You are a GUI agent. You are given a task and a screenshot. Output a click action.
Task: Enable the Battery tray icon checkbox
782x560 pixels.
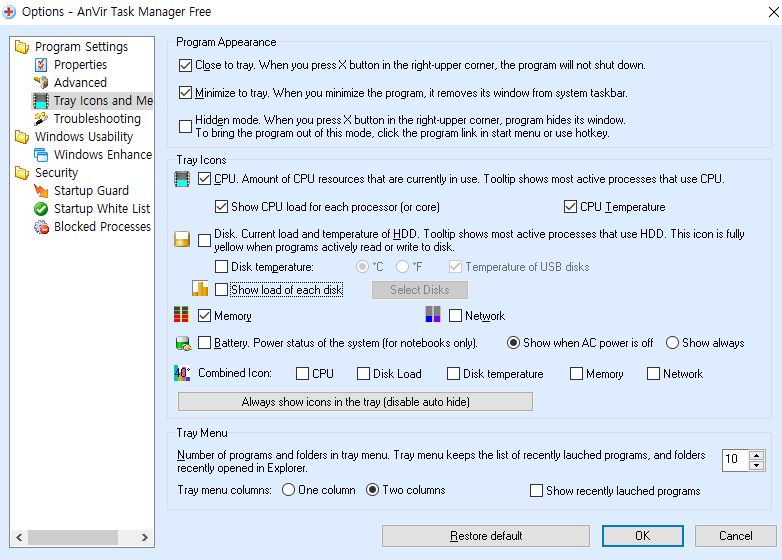coord(204,343)
